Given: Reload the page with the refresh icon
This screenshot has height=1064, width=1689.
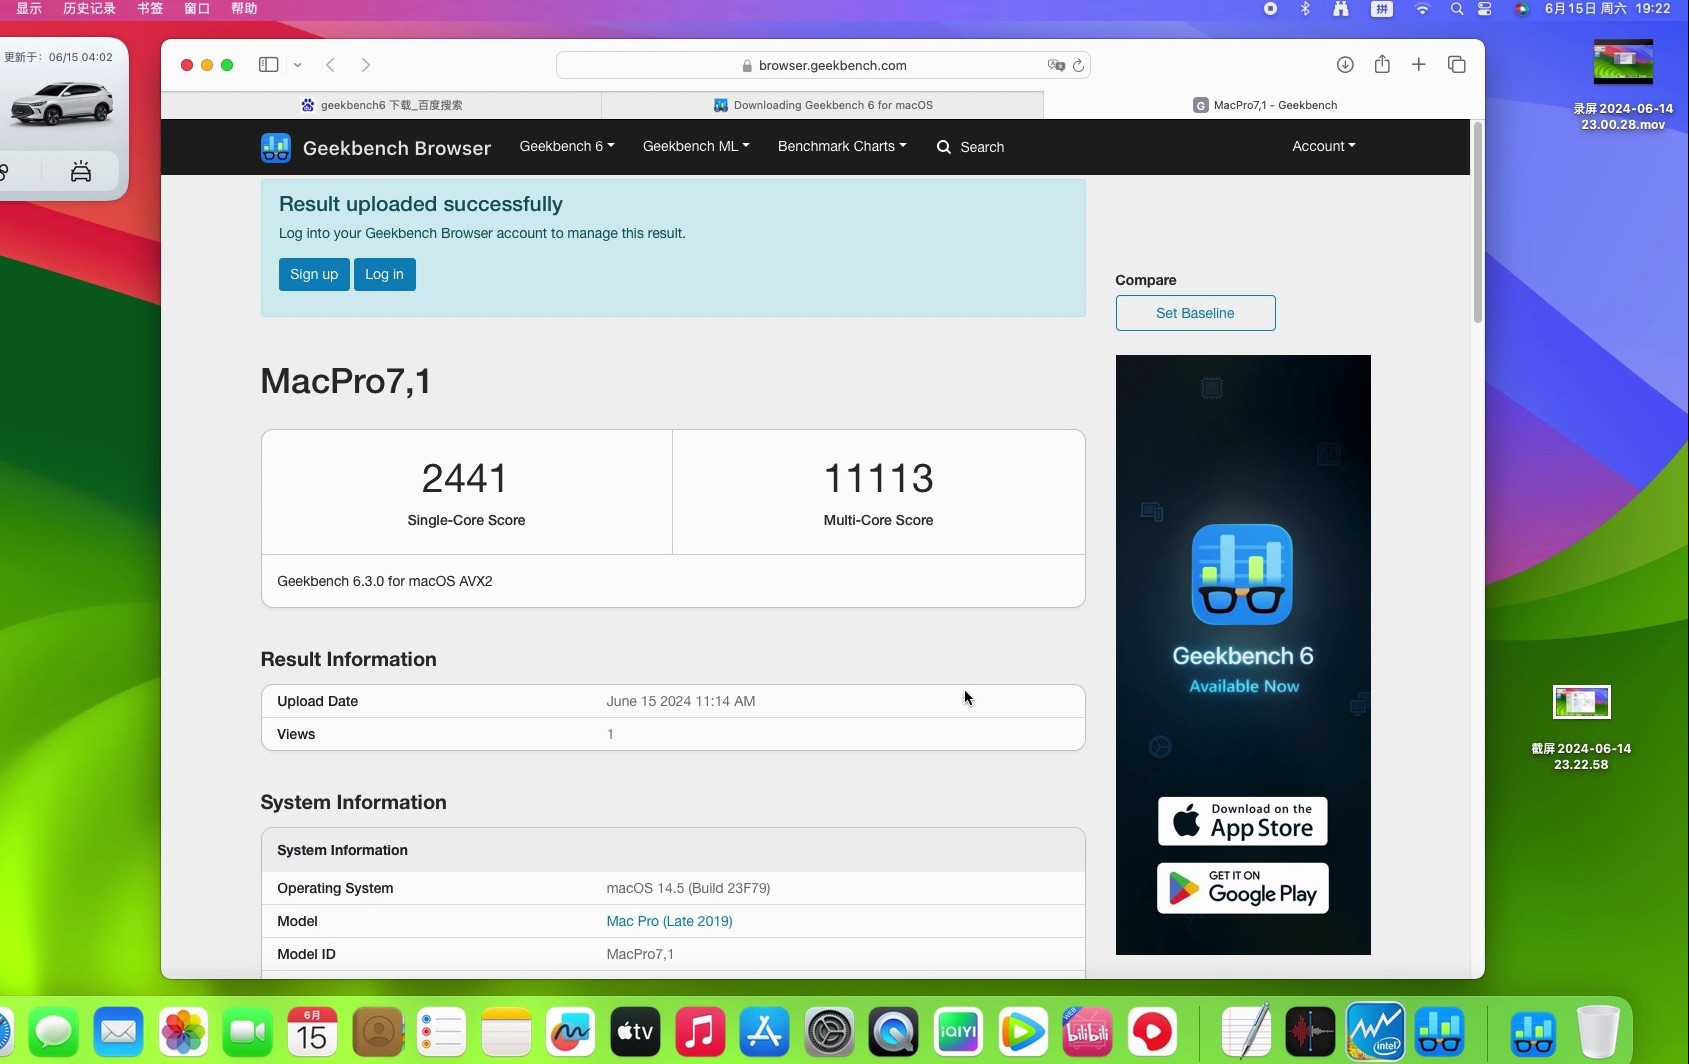Looking at the screenshot, I should pos(1078,65).
